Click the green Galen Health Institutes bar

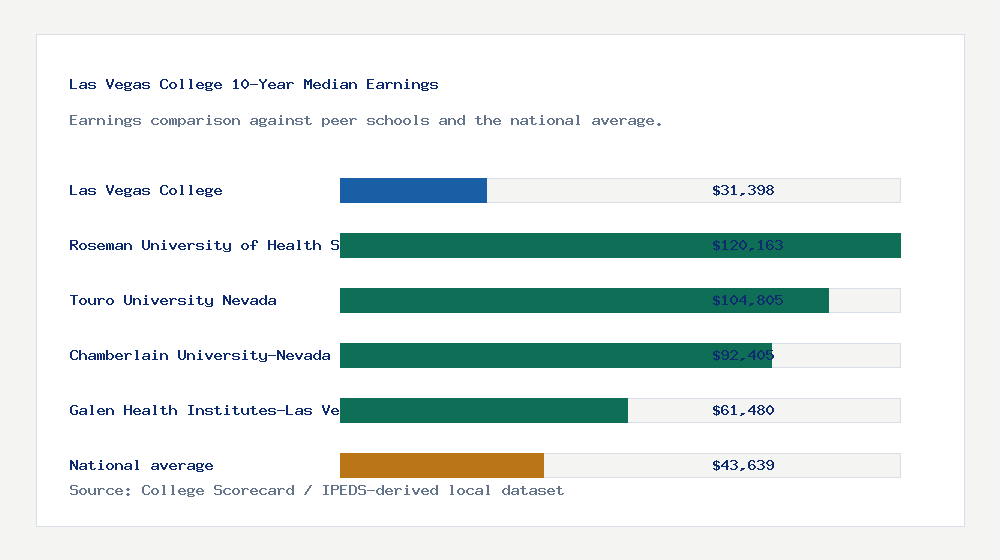(x=484, y=410)
